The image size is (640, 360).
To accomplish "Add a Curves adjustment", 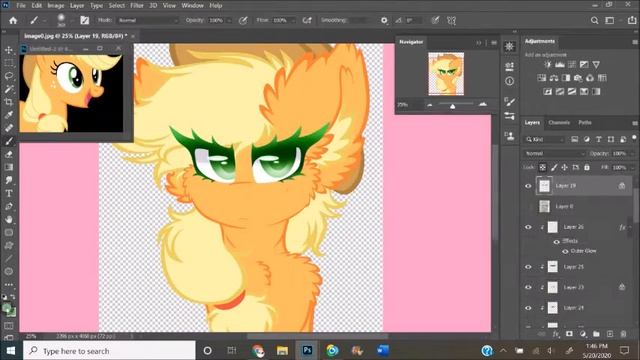I will click(x=572, y=64).
